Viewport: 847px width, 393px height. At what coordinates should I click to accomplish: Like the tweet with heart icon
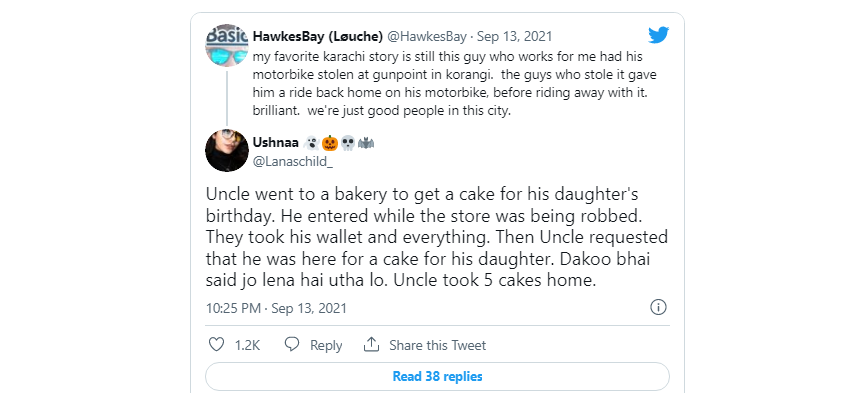216,344
